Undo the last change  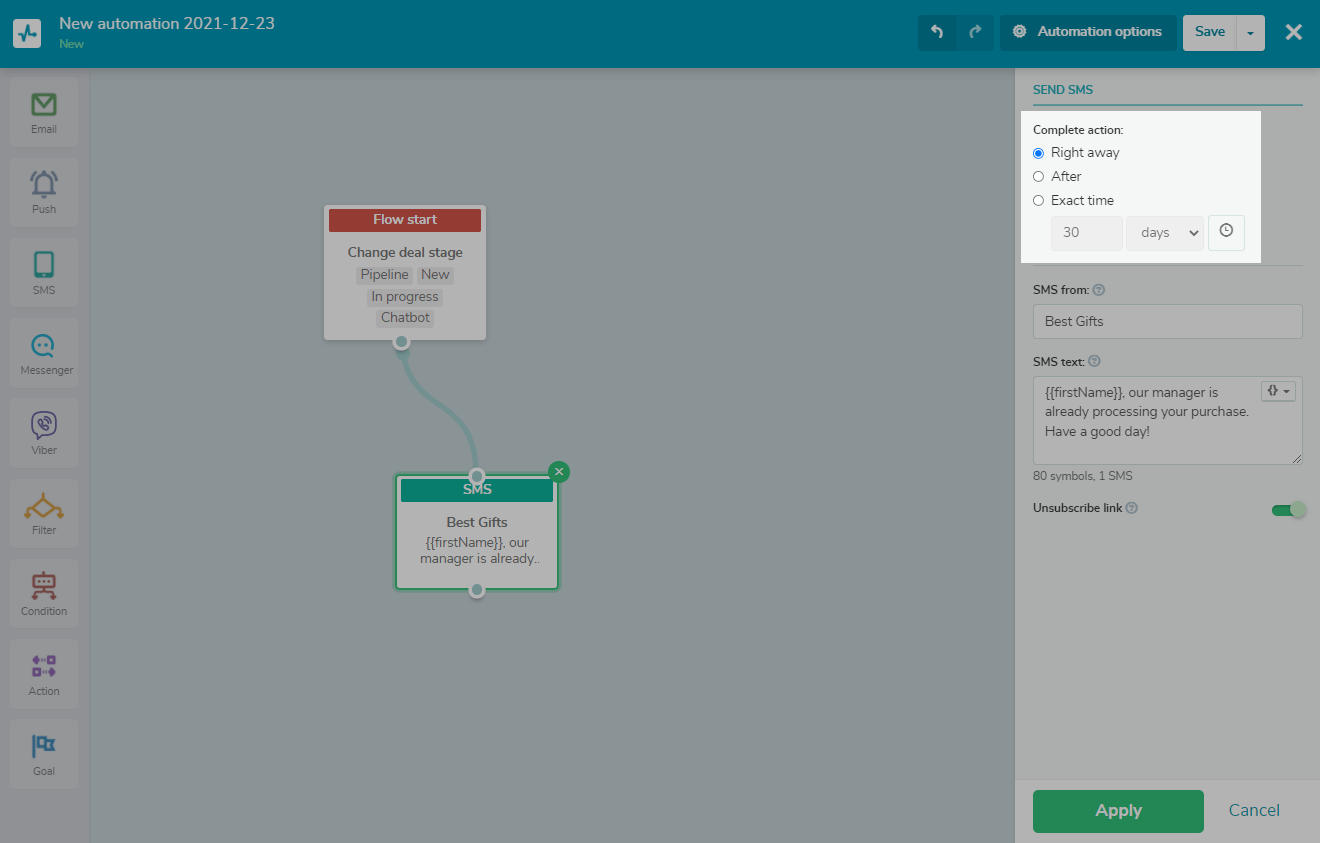937,32
